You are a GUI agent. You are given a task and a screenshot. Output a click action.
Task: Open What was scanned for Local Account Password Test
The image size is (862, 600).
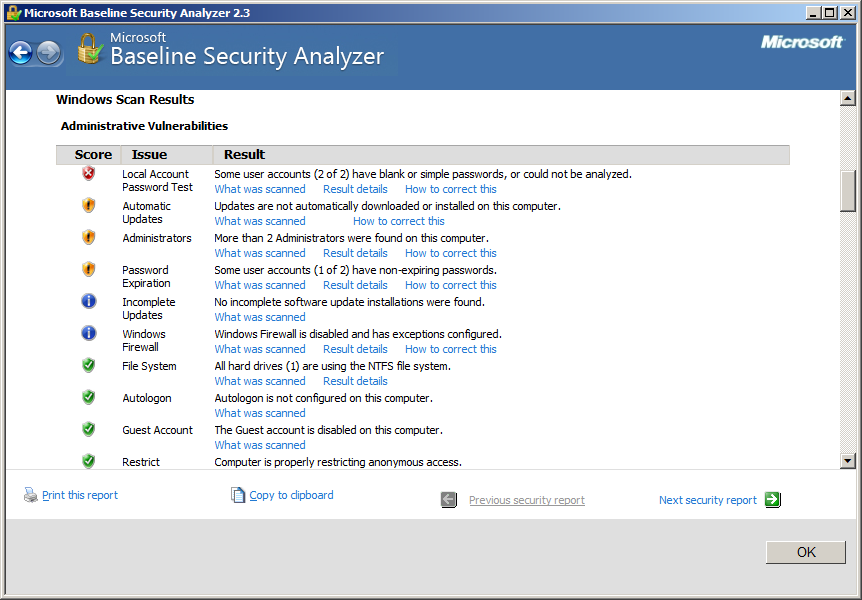tap(260, 189)
